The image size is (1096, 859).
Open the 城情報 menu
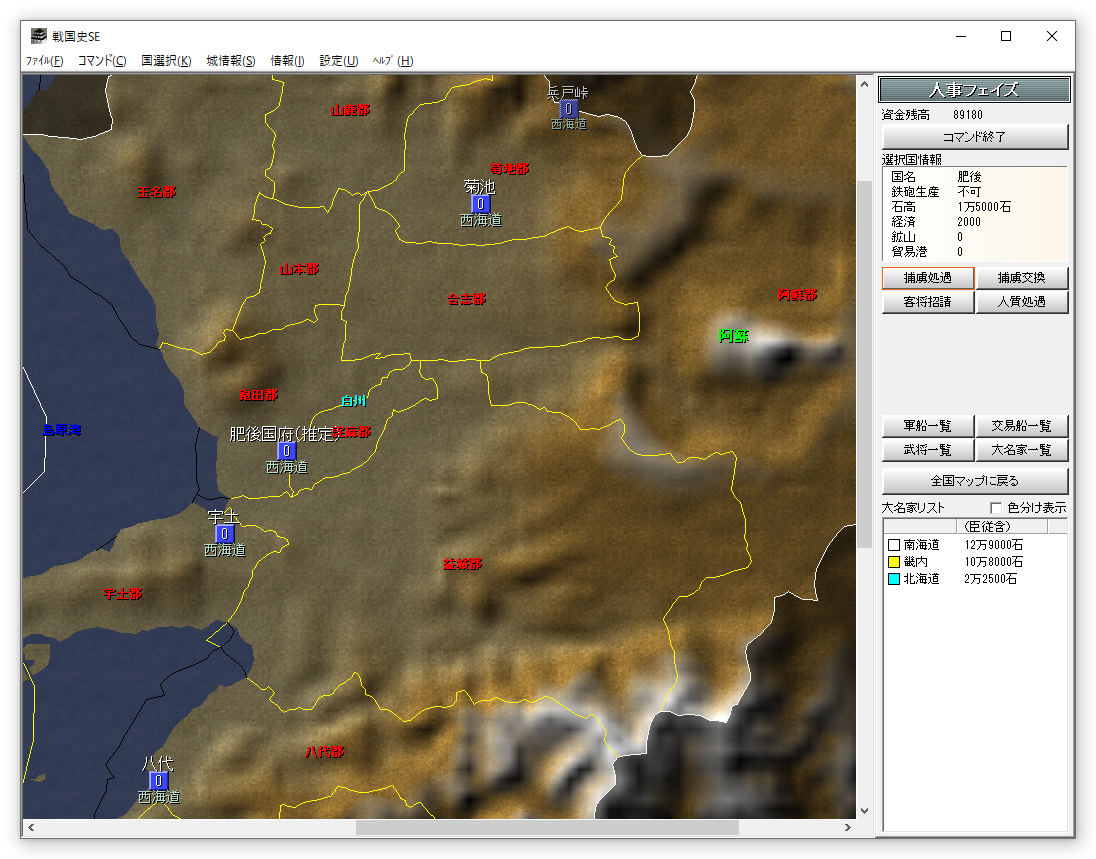231,61
